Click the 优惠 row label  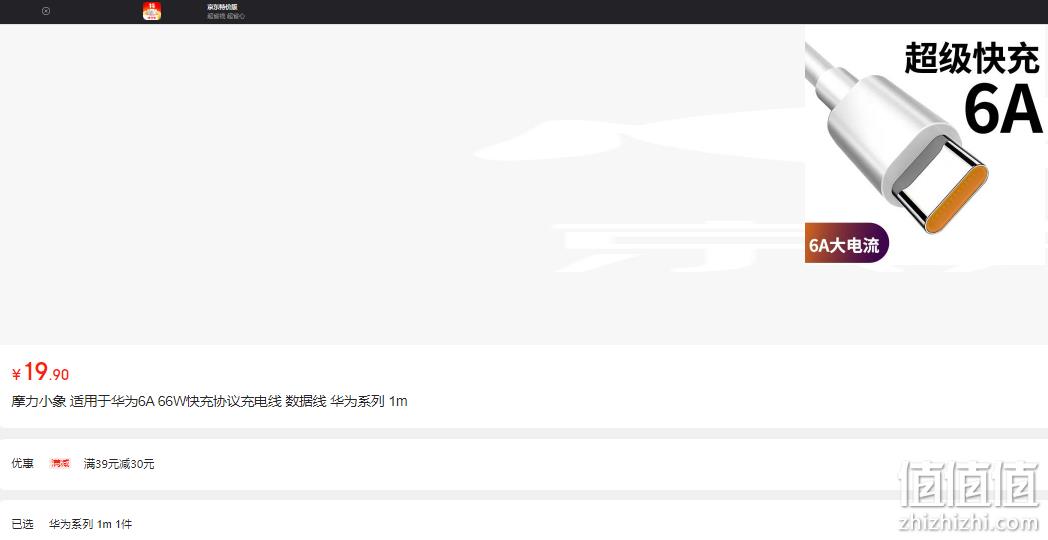(23, 463)
